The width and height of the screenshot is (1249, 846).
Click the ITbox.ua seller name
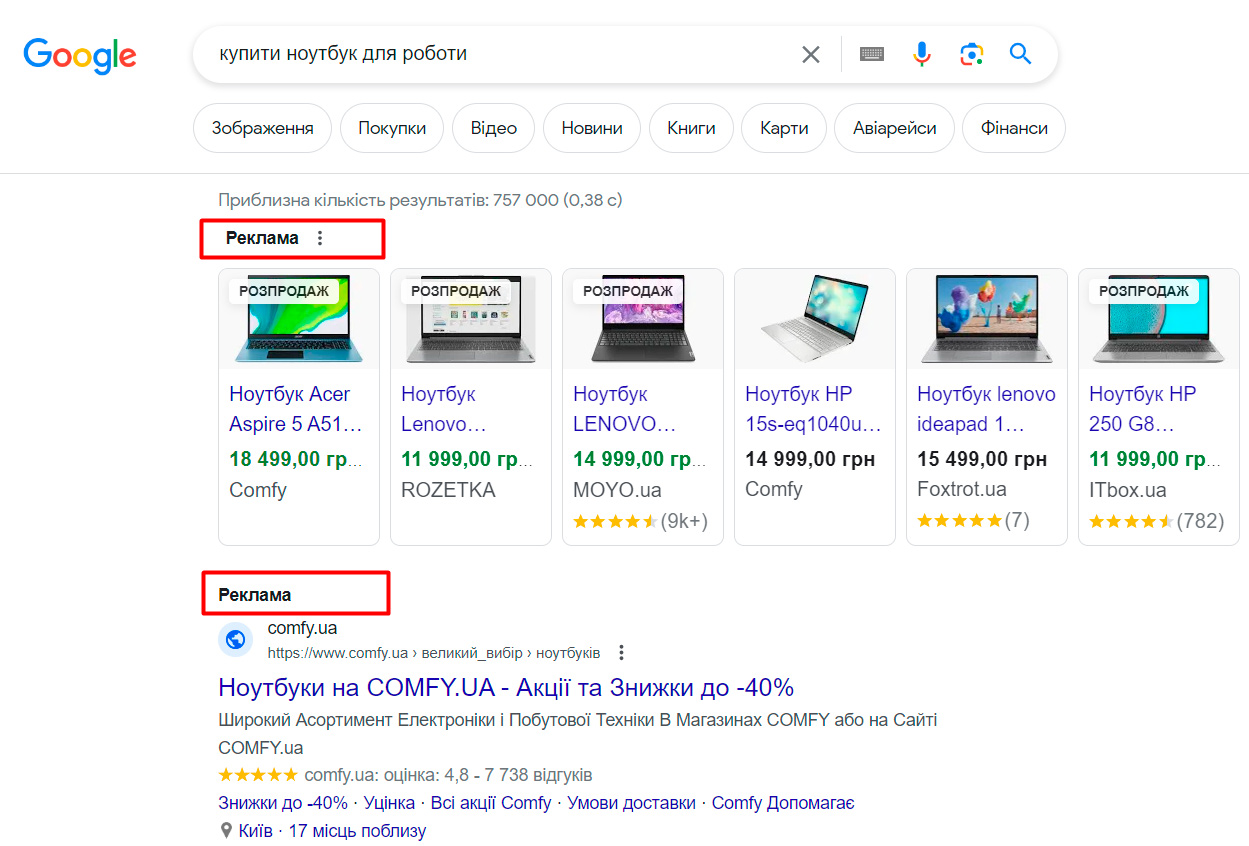(1128, 490)
